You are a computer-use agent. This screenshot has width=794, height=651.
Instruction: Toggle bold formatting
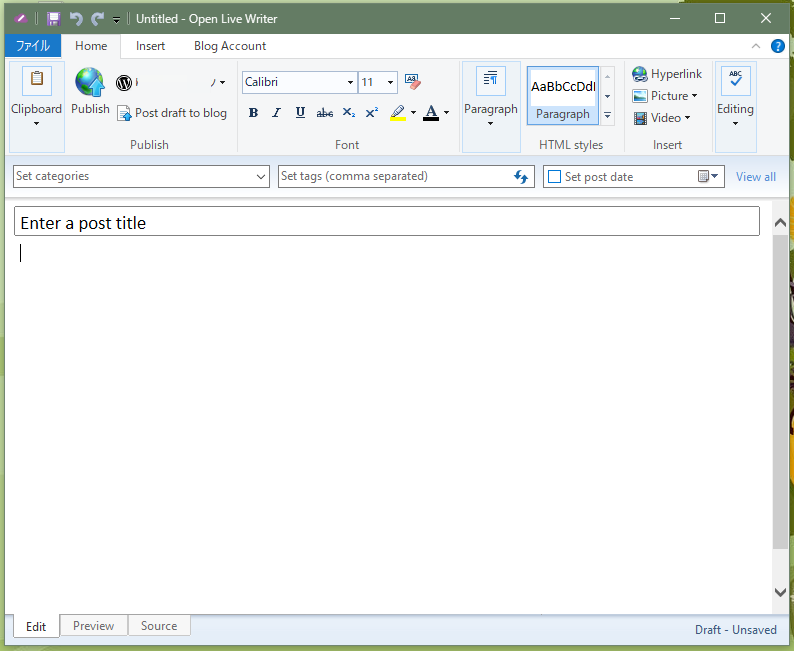pos(253,113)
